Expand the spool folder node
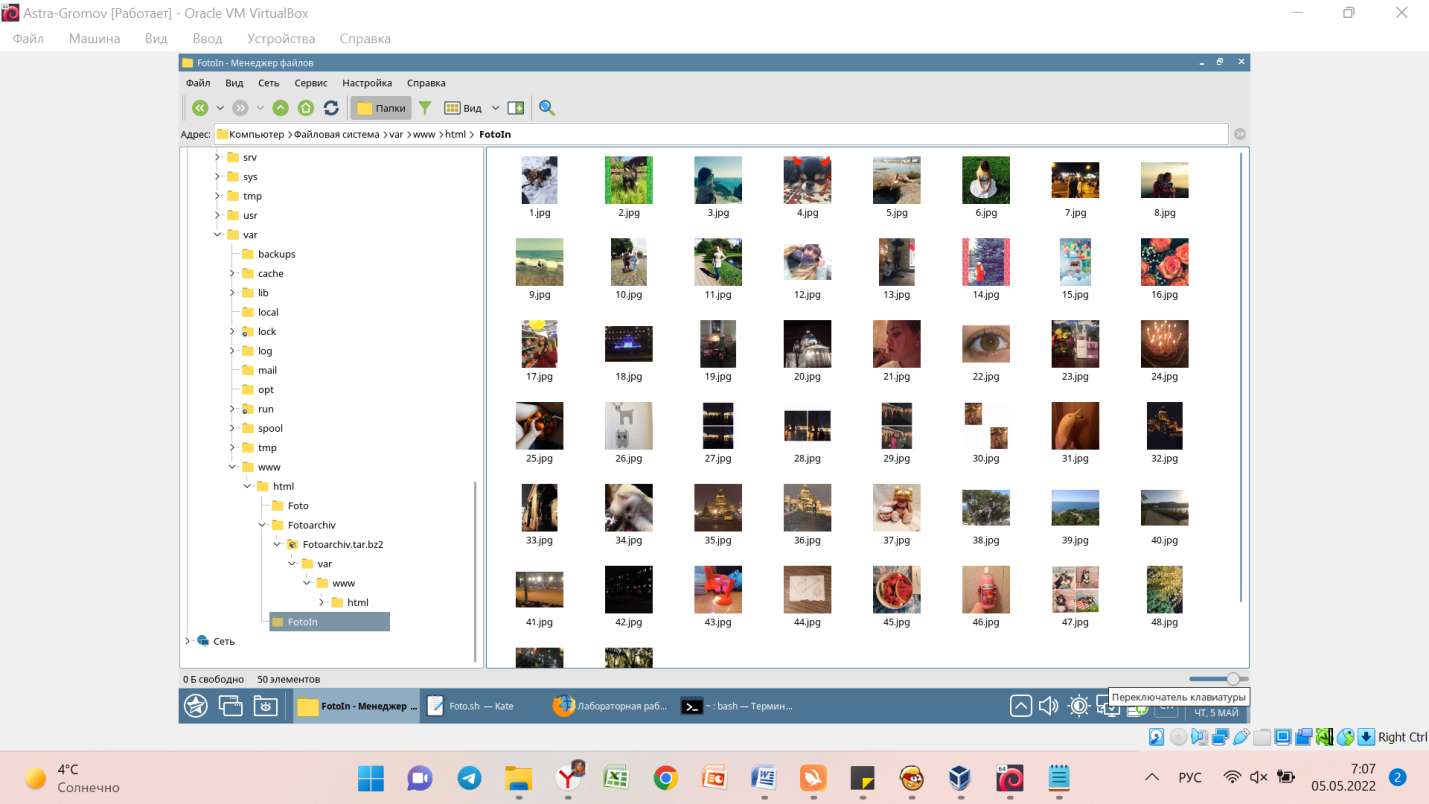 (x=233, y=429)
